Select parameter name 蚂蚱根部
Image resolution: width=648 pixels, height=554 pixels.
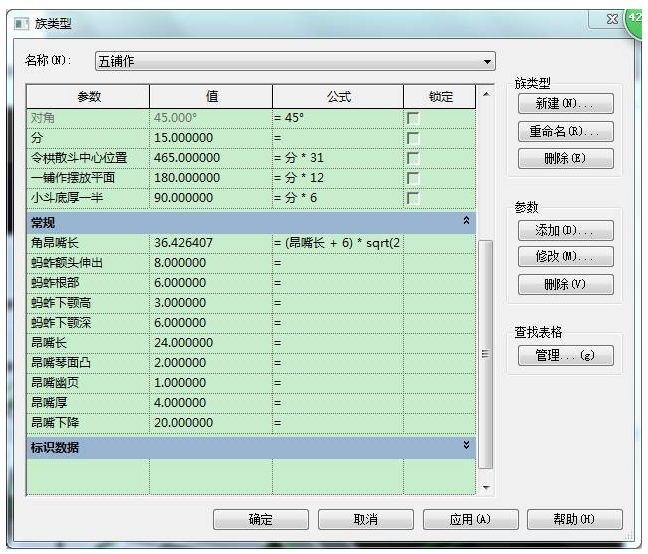point(55,283)
